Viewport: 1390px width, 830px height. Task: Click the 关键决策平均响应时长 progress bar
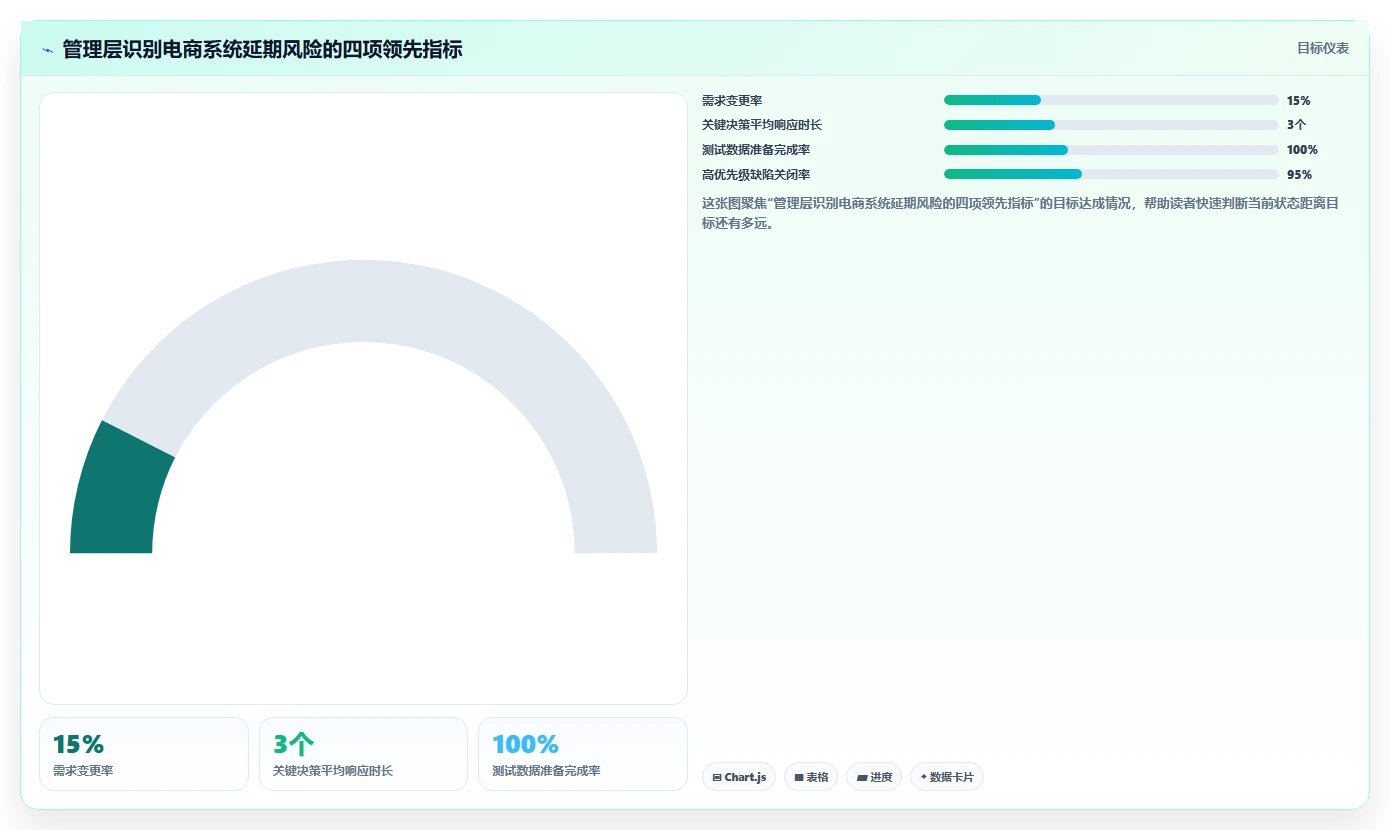[1111, 125]
